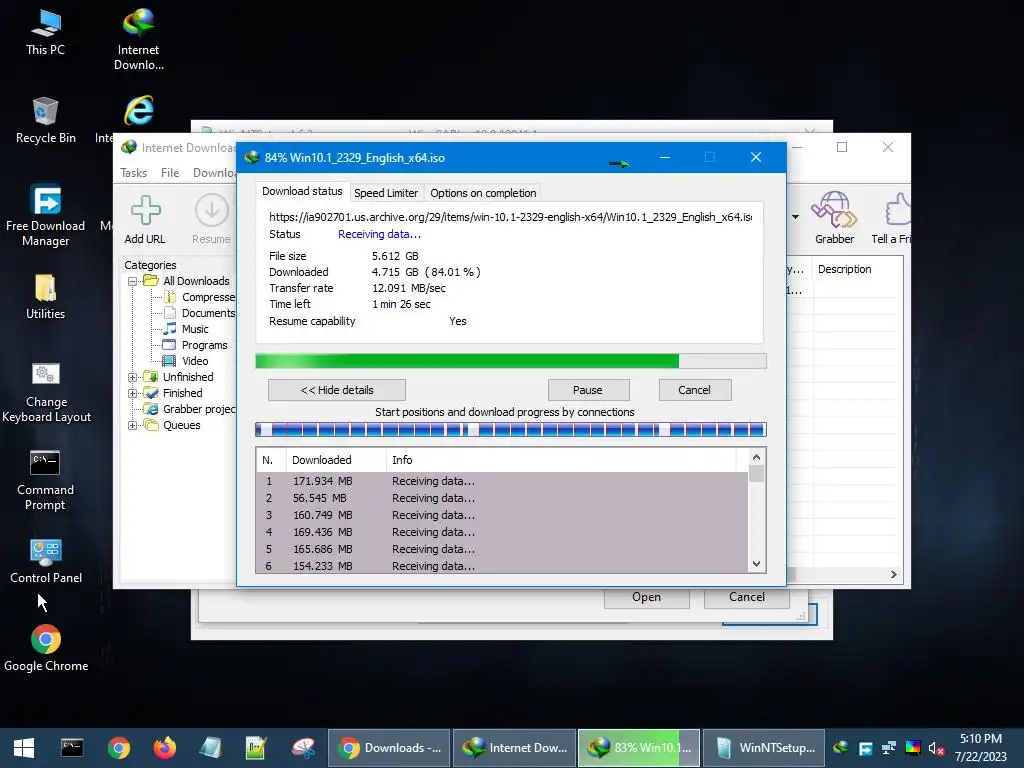
Task: Open the Utilities folder on desktop
Action: coord(45,297)
